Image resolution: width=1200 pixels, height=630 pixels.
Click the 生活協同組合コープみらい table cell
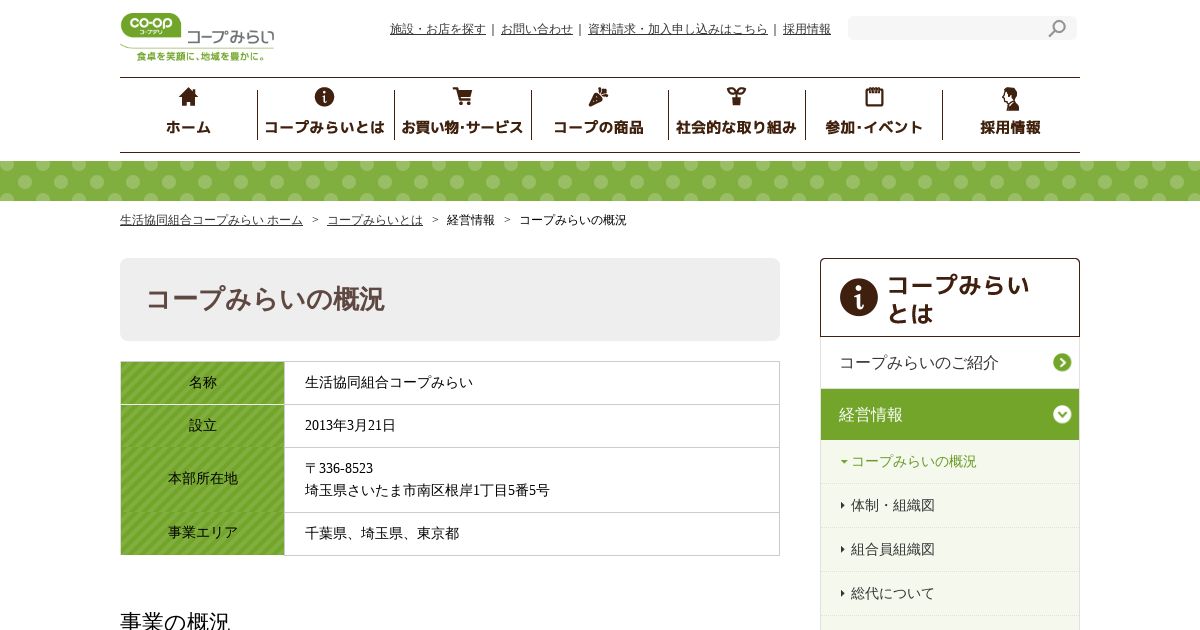pos(532,383)
